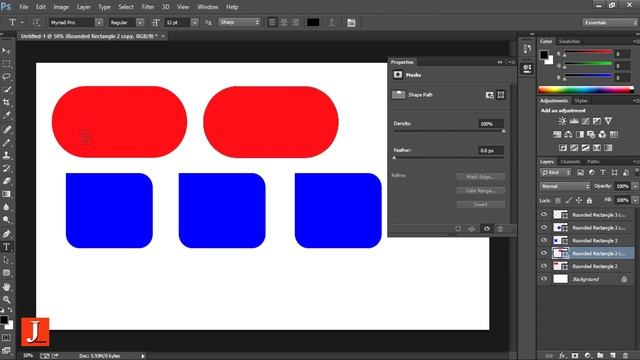Screen dimensions: 640x360
Task: Open the Normal blend mode dropdown
Action: [565, 186]
